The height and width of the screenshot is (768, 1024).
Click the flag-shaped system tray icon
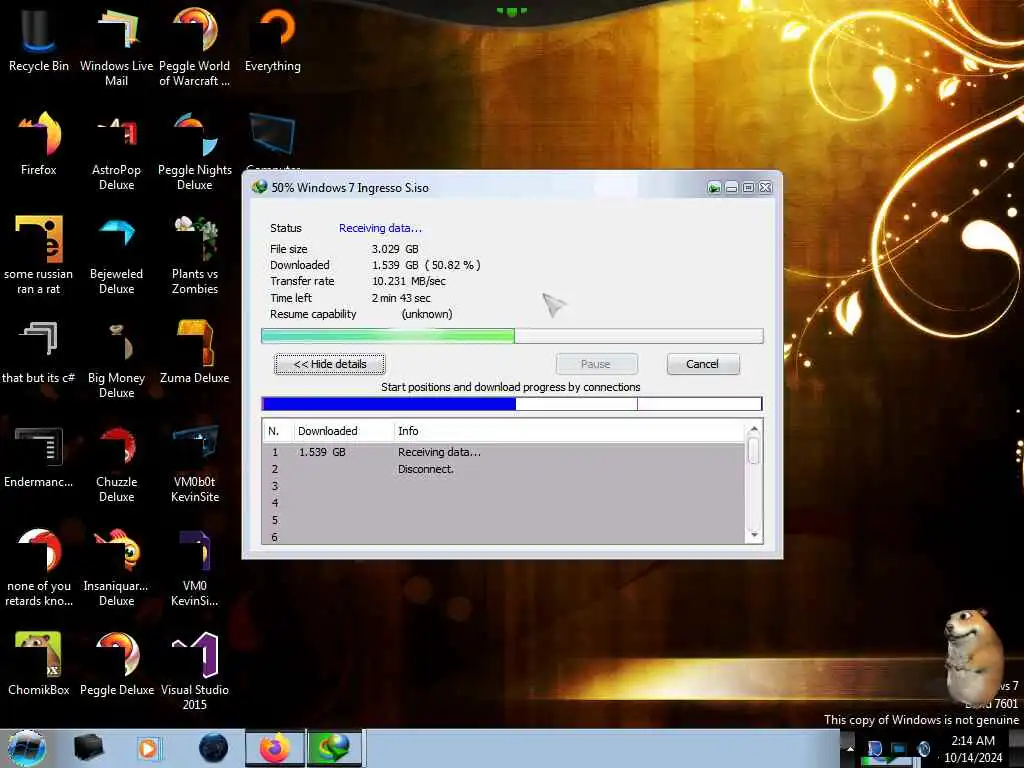click(874, 748)
